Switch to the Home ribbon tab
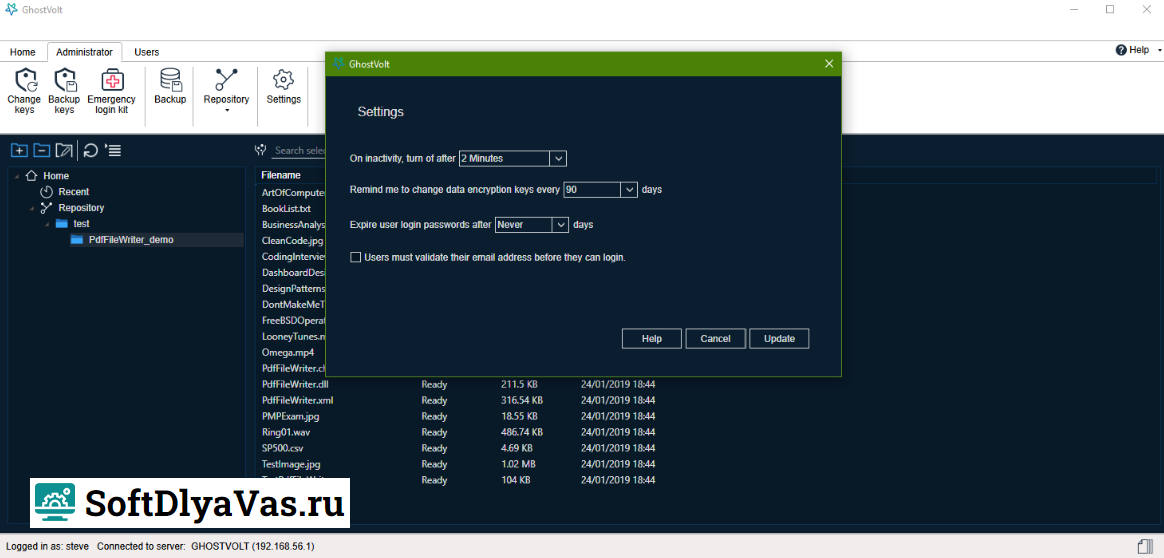 22,52
